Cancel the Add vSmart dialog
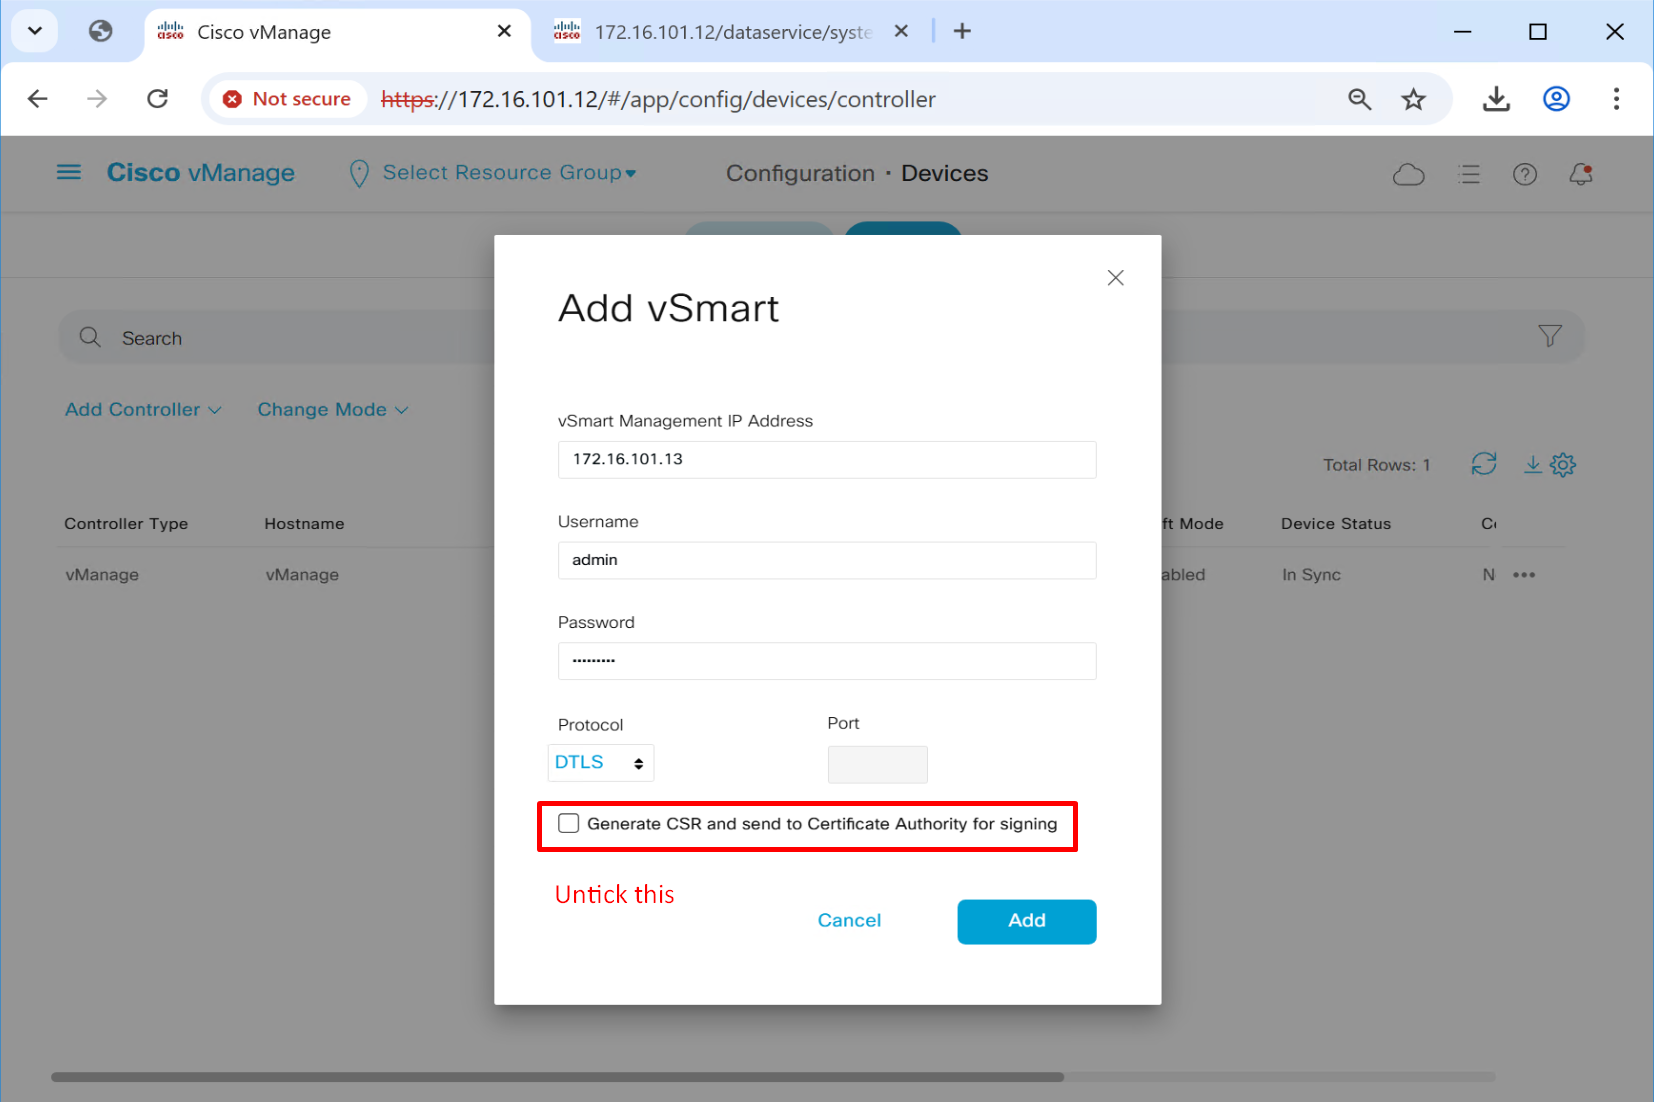 pos(849,921)
